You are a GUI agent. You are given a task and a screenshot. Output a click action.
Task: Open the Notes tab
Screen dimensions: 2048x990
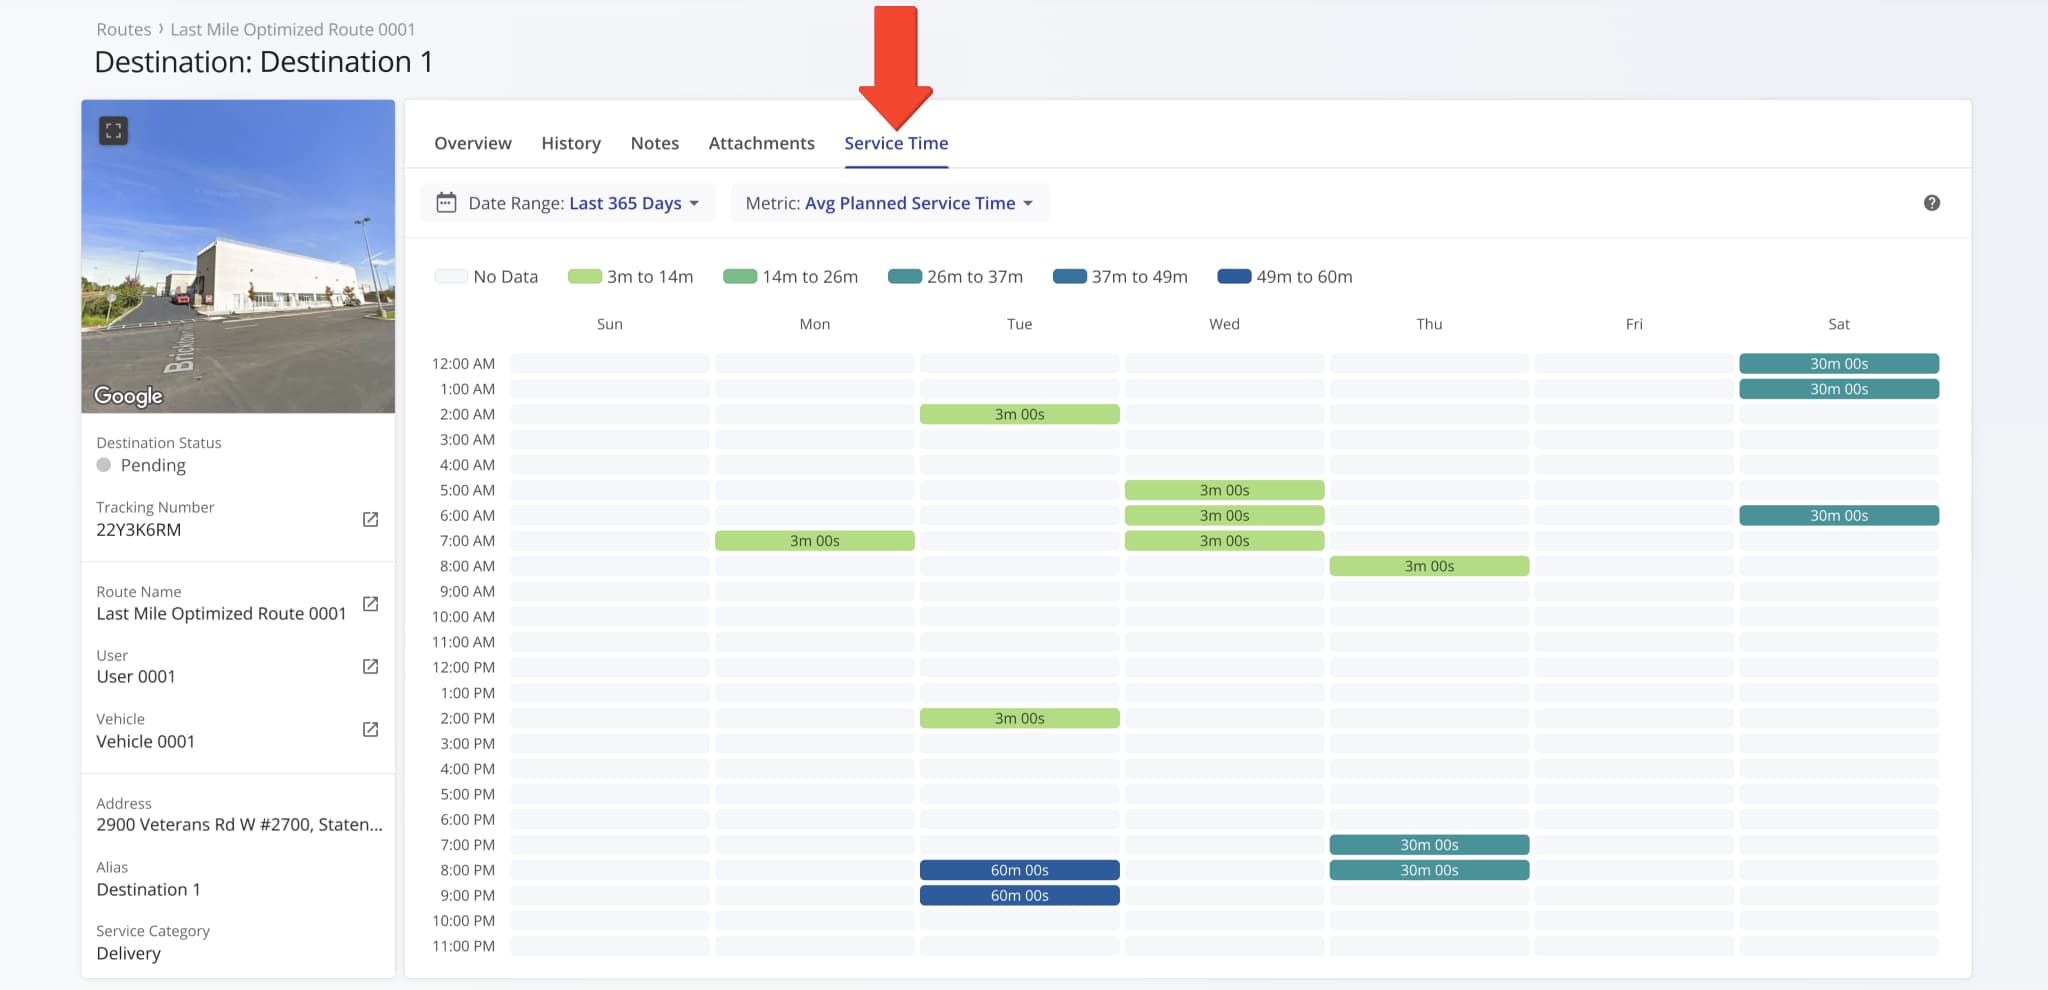click(x=654, y=143)
